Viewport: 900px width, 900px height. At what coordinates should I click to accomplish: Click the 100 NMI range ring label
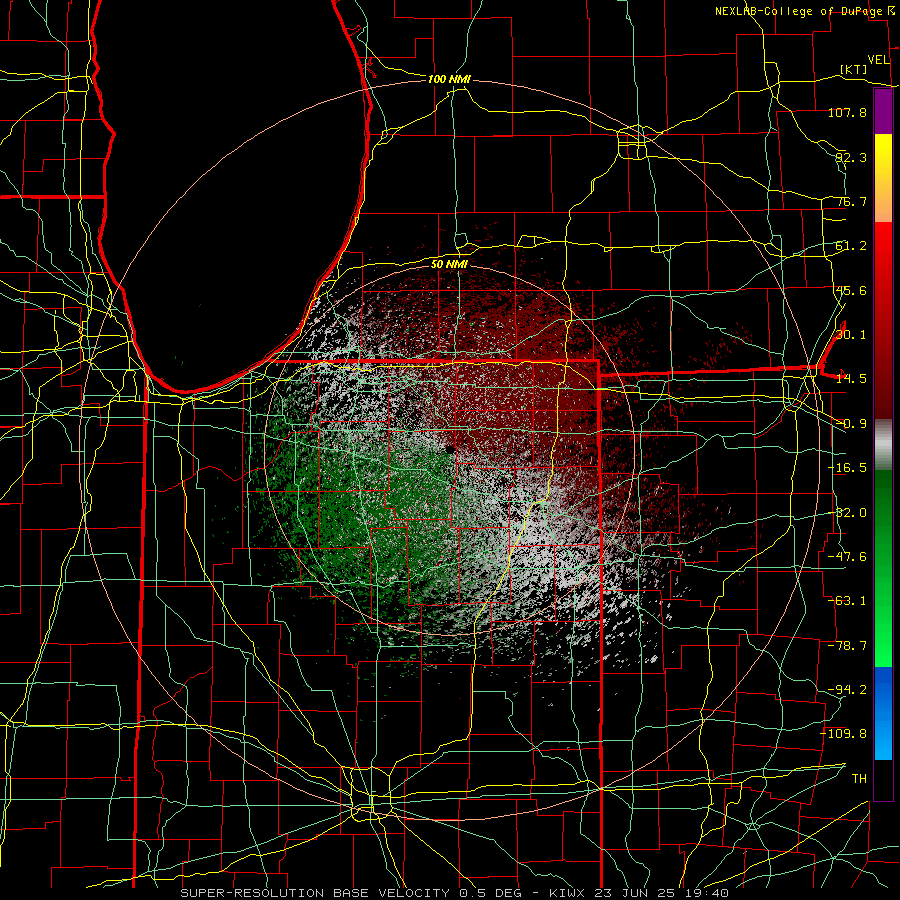[449, 79]
